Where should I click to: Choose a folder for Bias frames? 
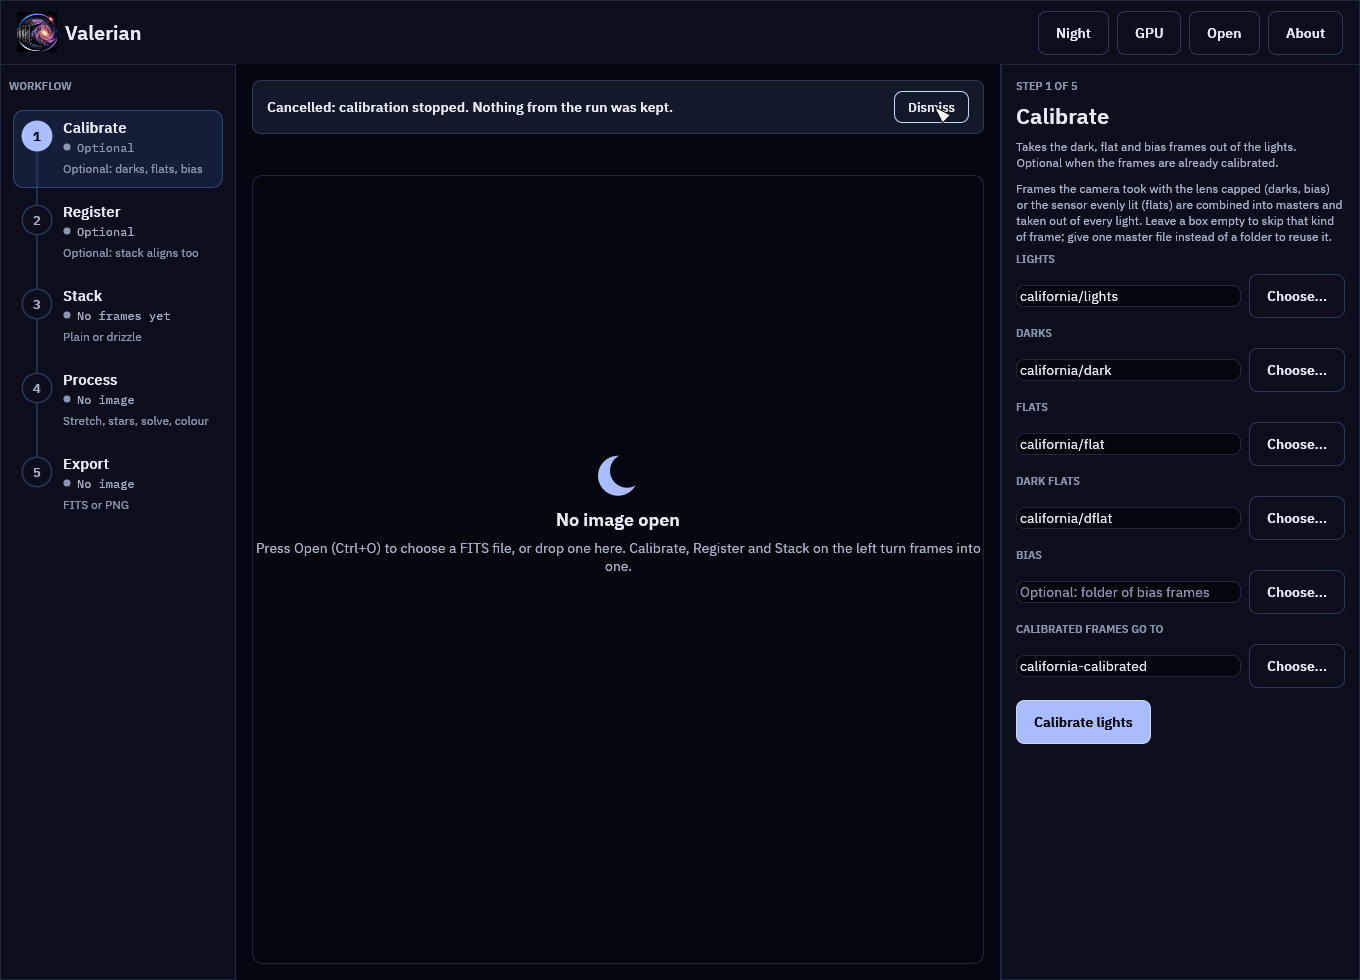1297,592
